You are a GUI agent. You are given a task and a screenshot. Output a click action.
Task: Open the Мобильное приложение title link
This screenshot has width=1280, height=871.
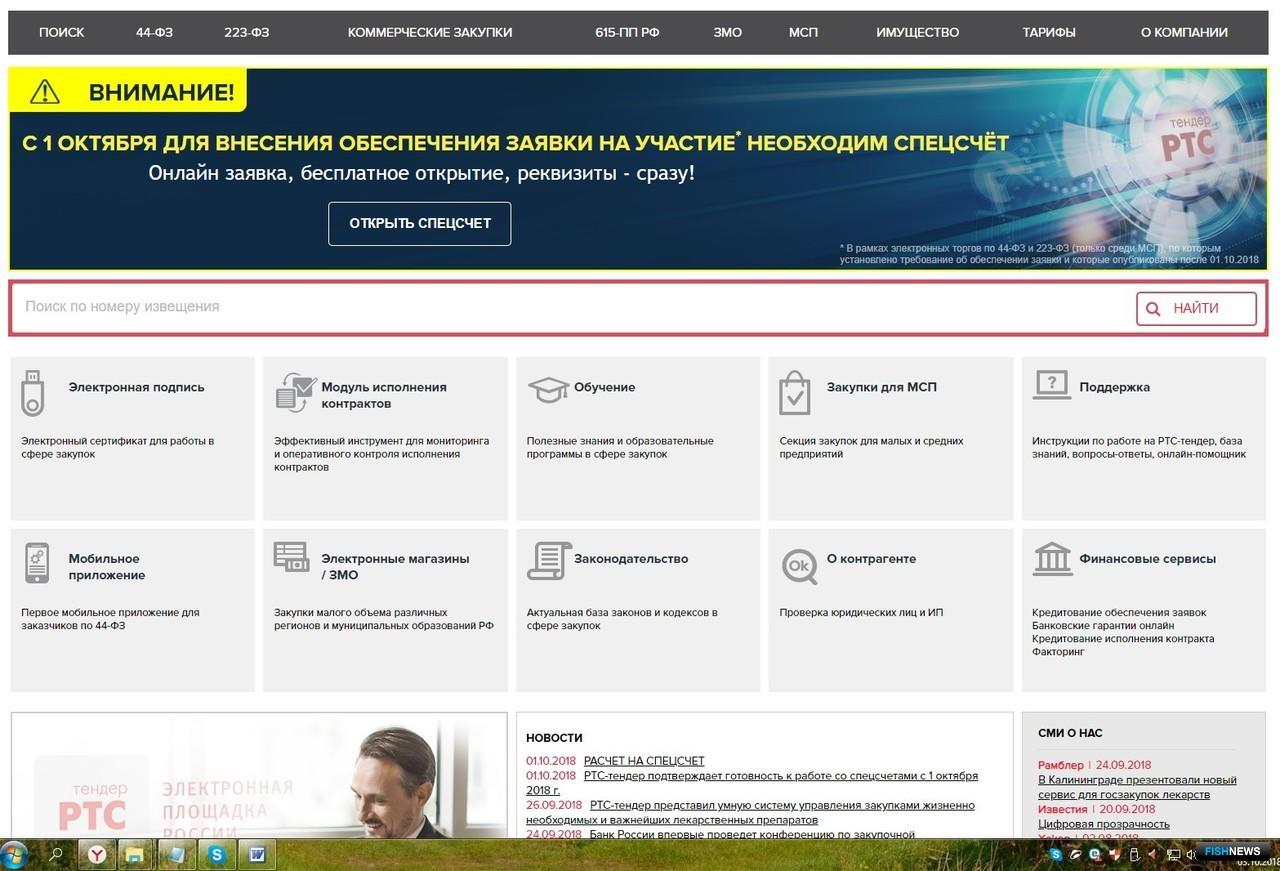tap(106, 567)
